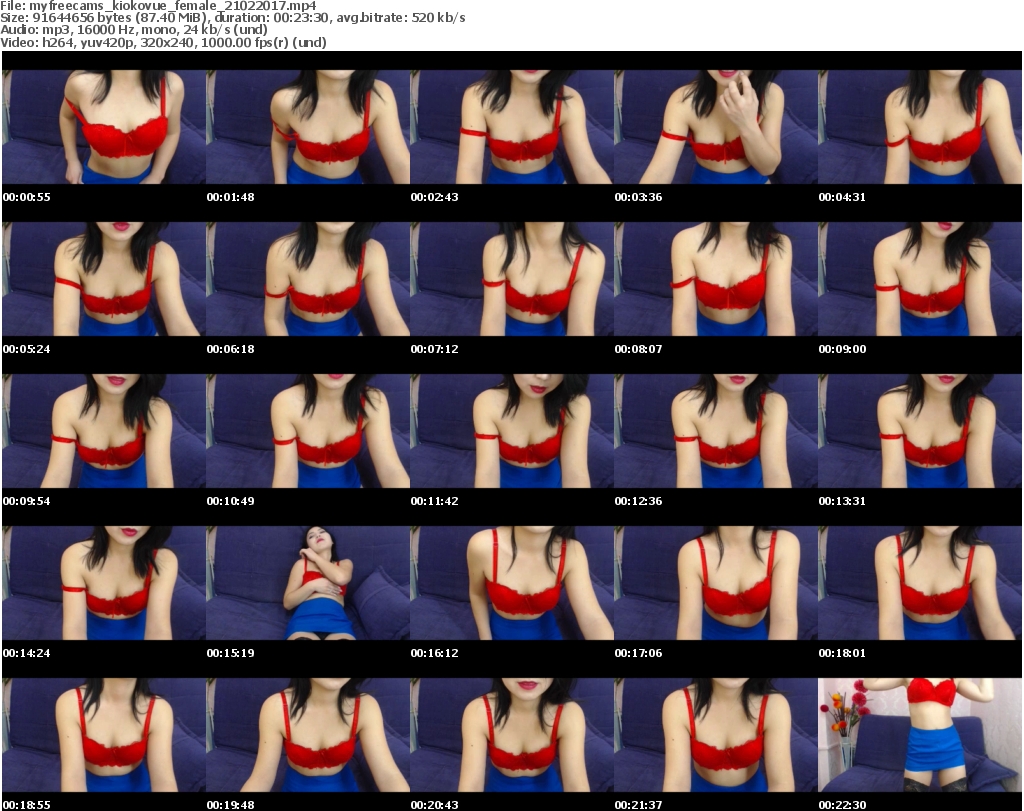Open the frame captured at 00:06:18

308,279
